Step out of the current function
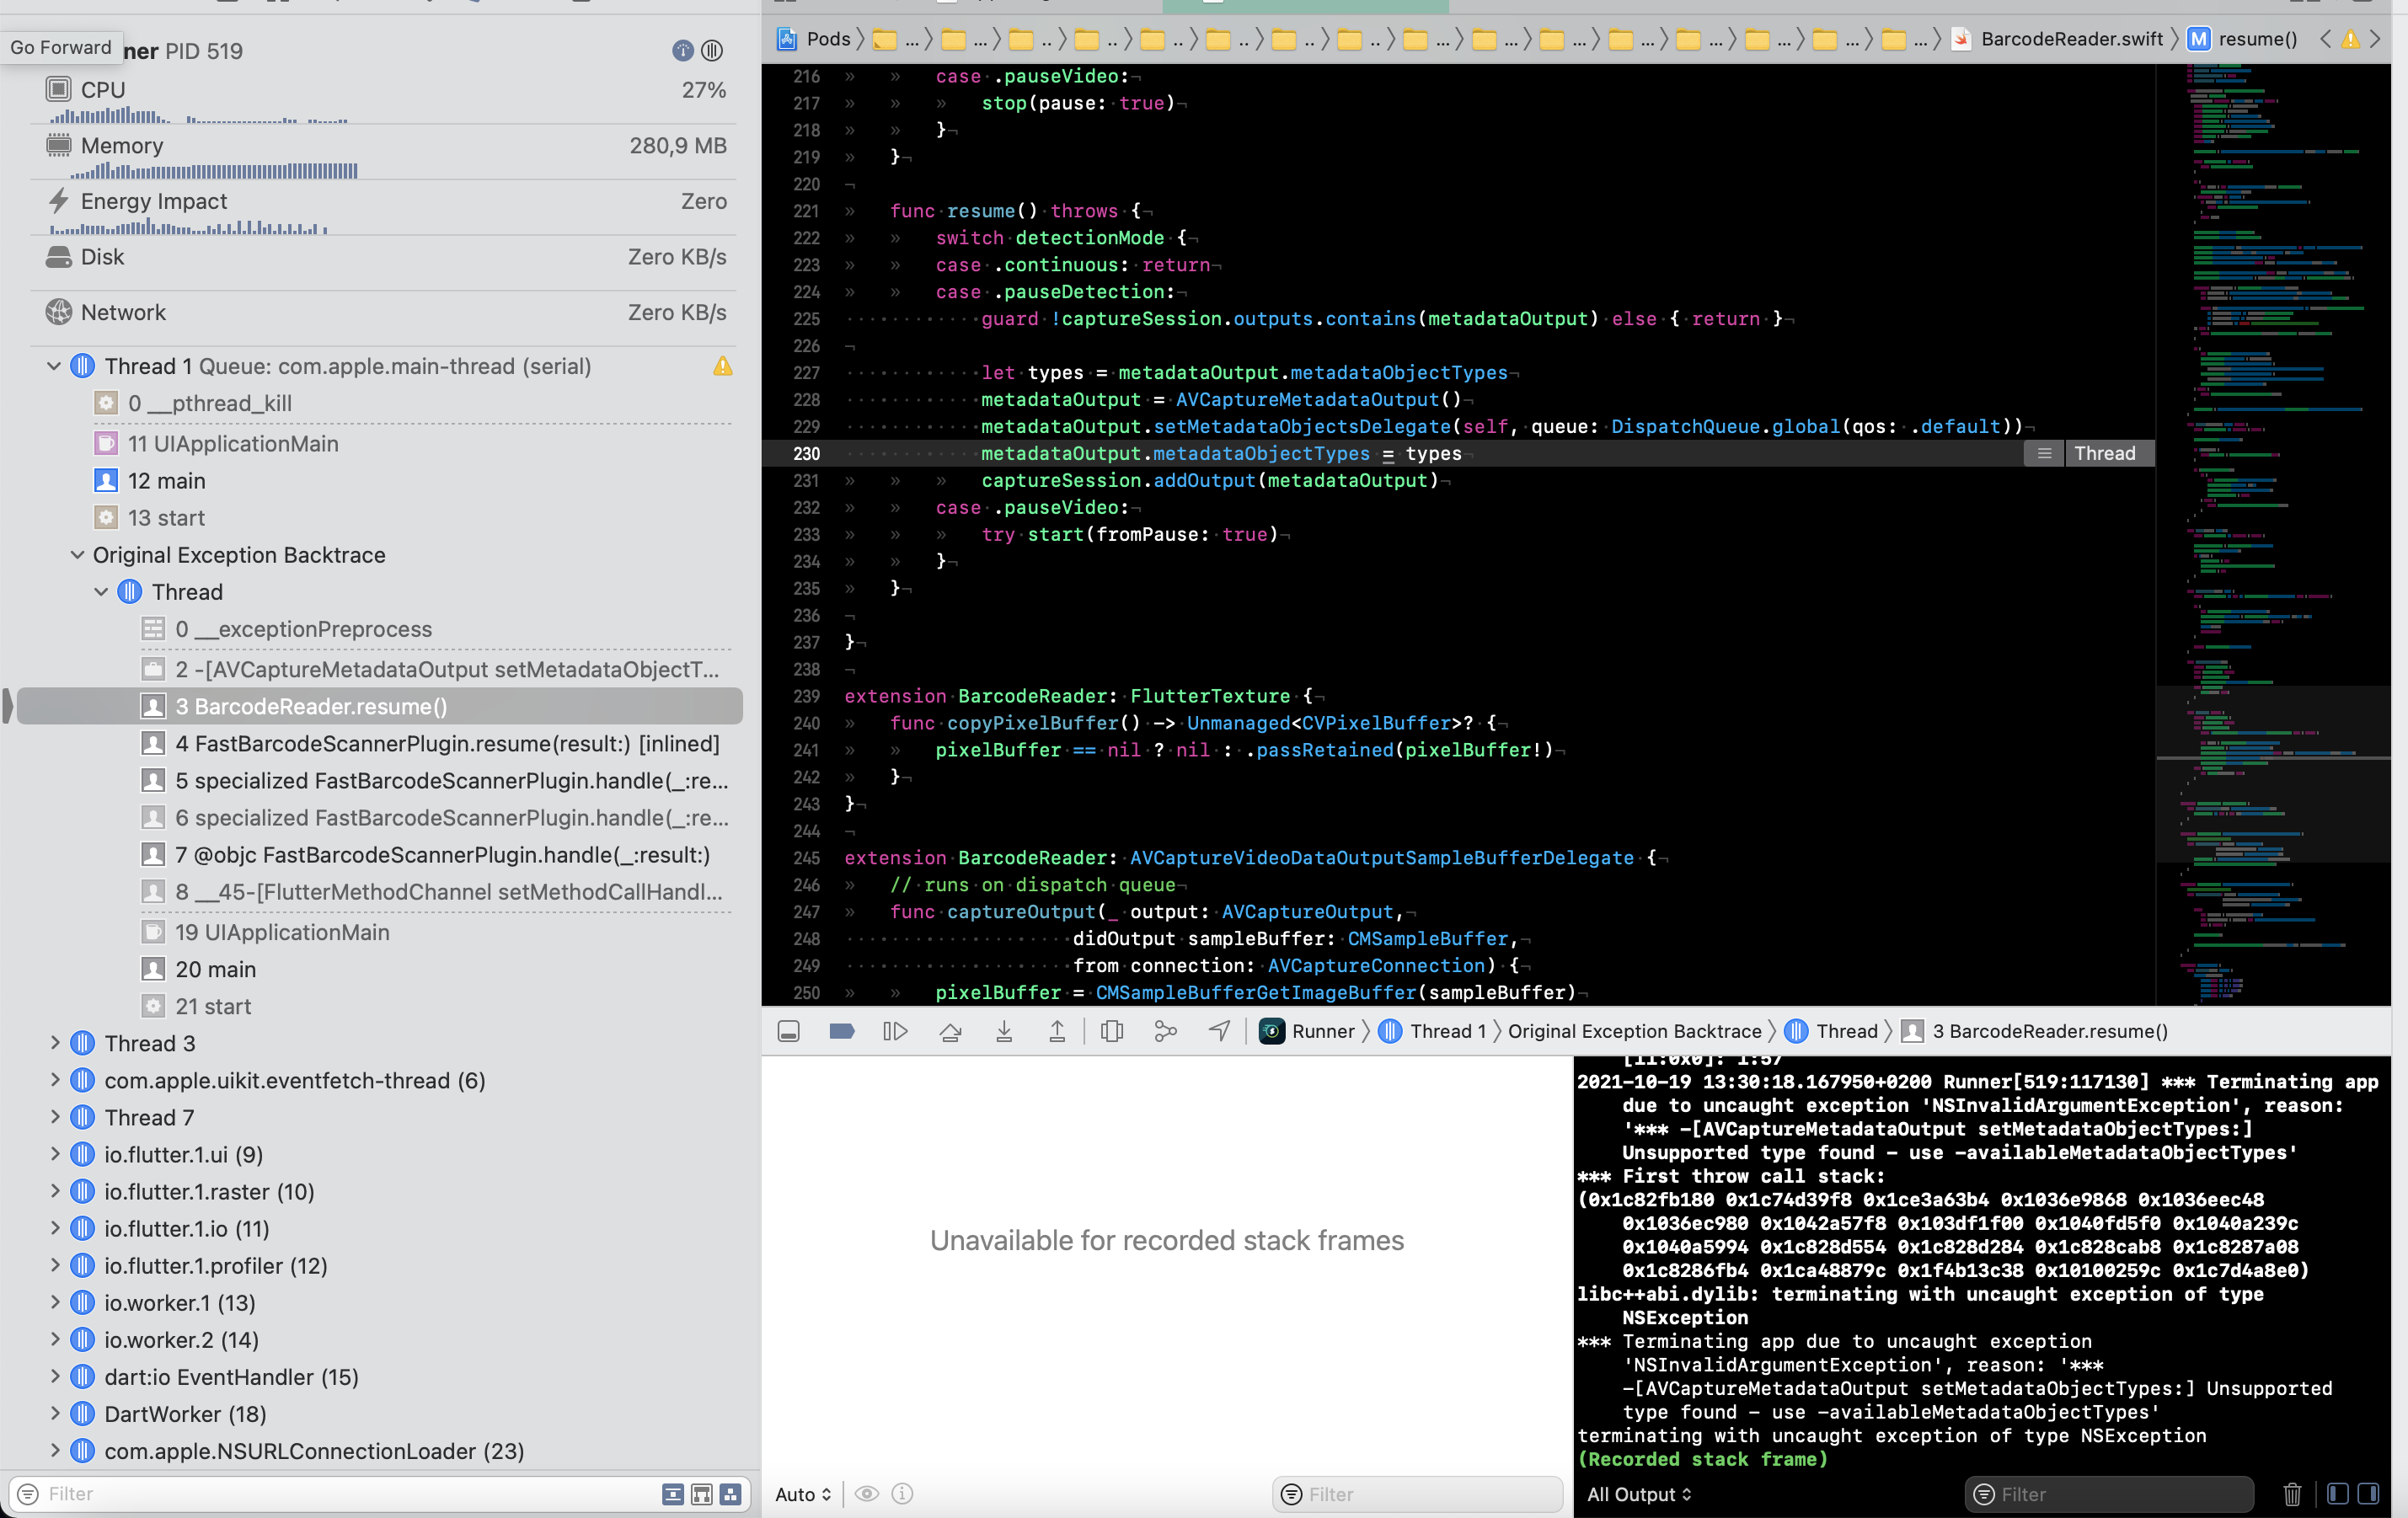Image resolution: width=2408 pixels, height=1518 pixels. (x=1057, y=1031)
